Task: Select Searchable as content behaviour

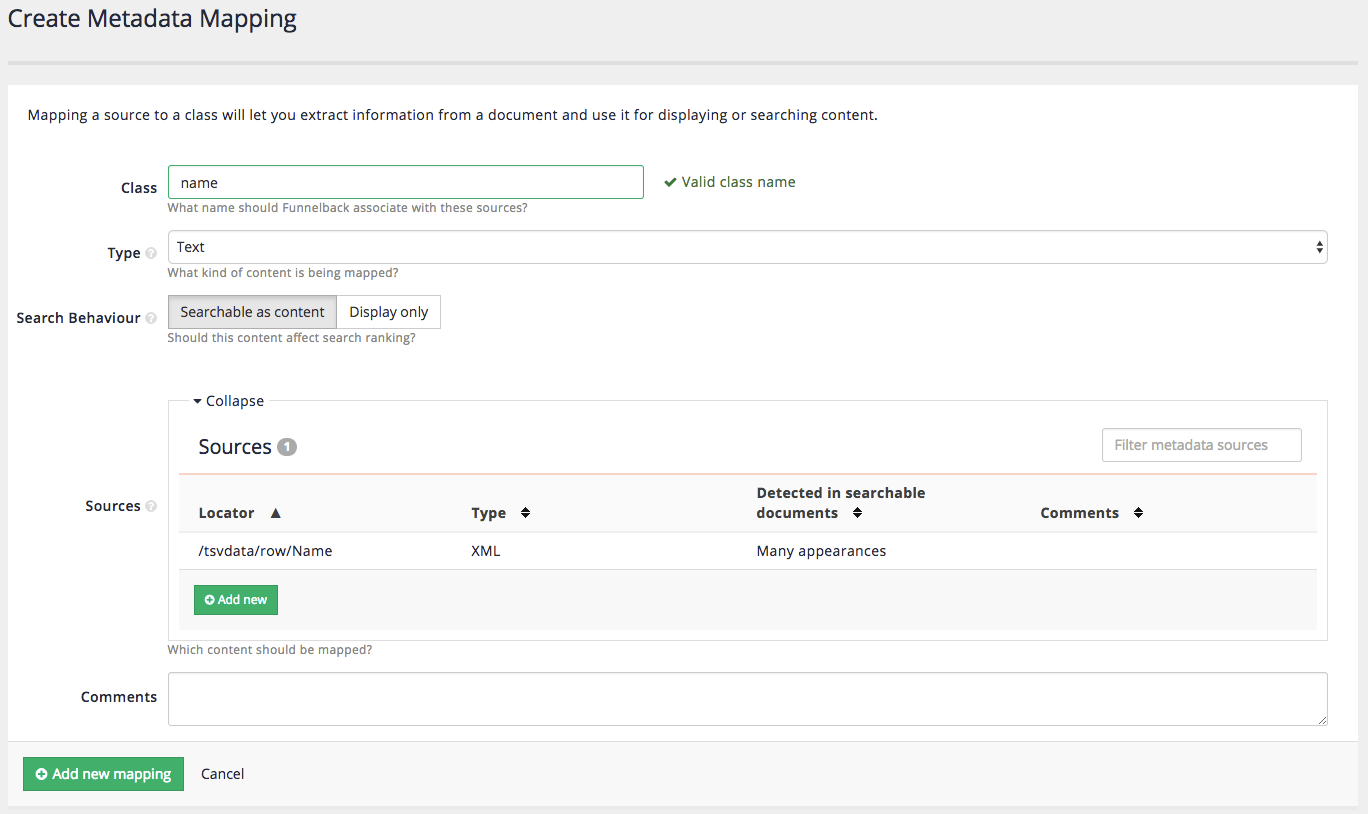Action: [252, 311]
